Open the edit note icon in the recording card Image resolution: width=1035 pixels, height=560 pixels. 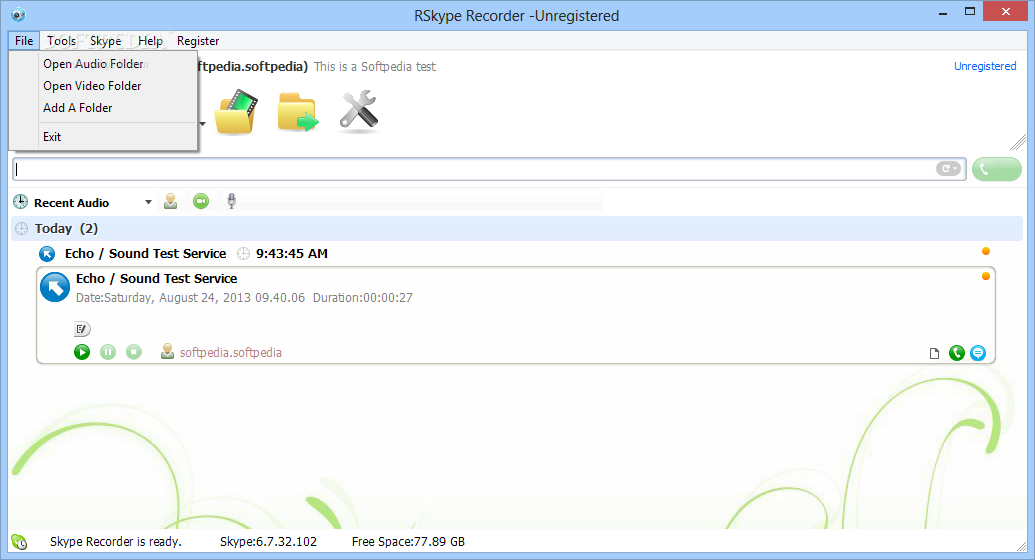click(x=82, y=329)
